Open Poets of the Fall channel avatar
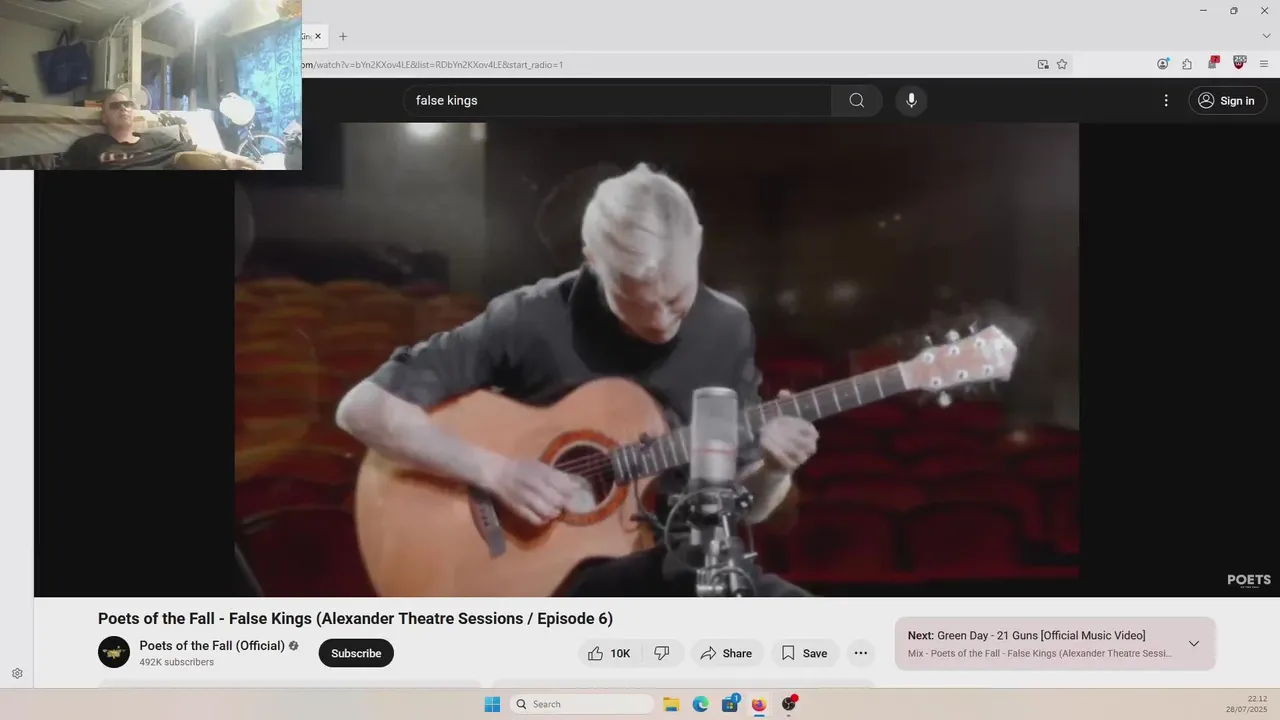The width and height of the screenshot is (1280, 720). point(114,652)
